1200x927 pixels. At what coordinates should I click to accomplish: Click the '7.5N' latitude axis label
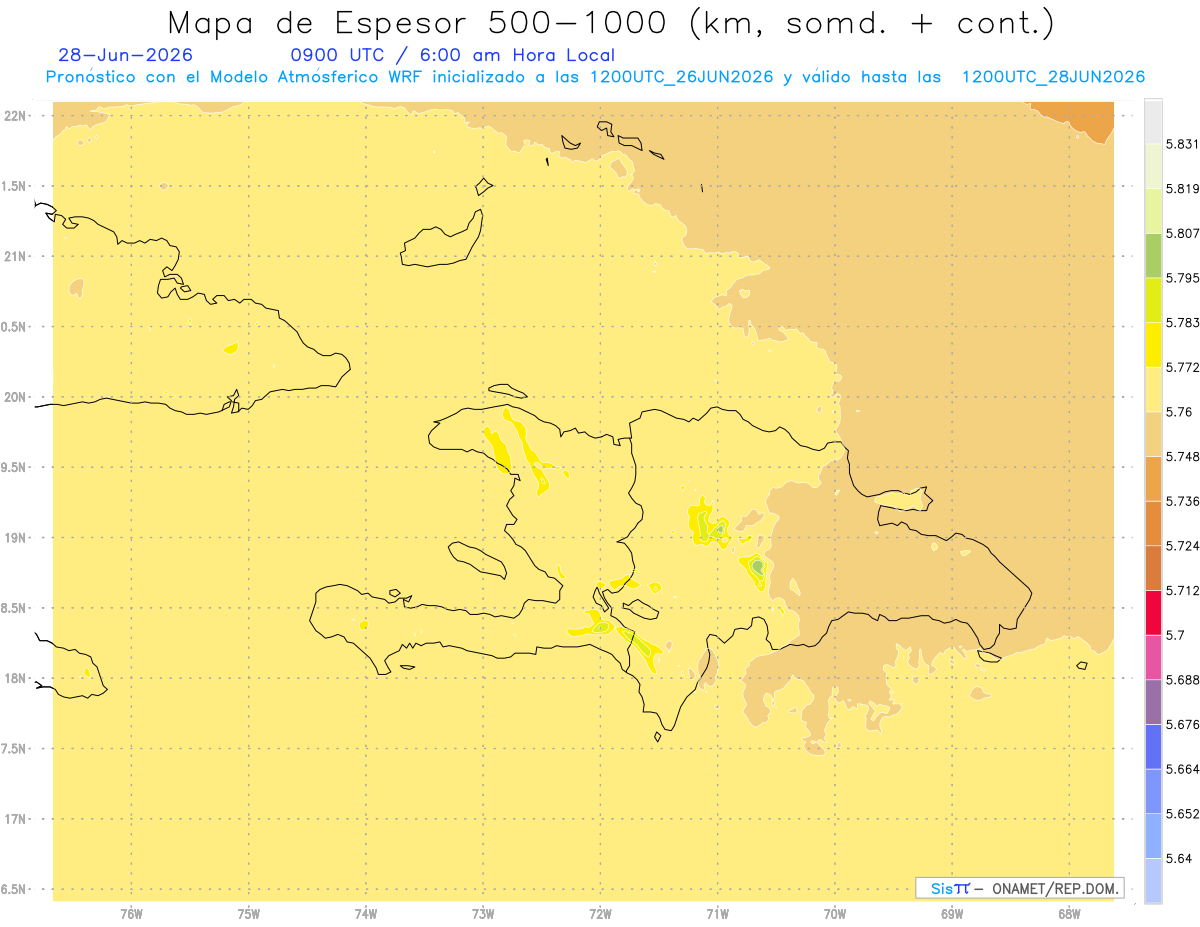pos(14,749)
